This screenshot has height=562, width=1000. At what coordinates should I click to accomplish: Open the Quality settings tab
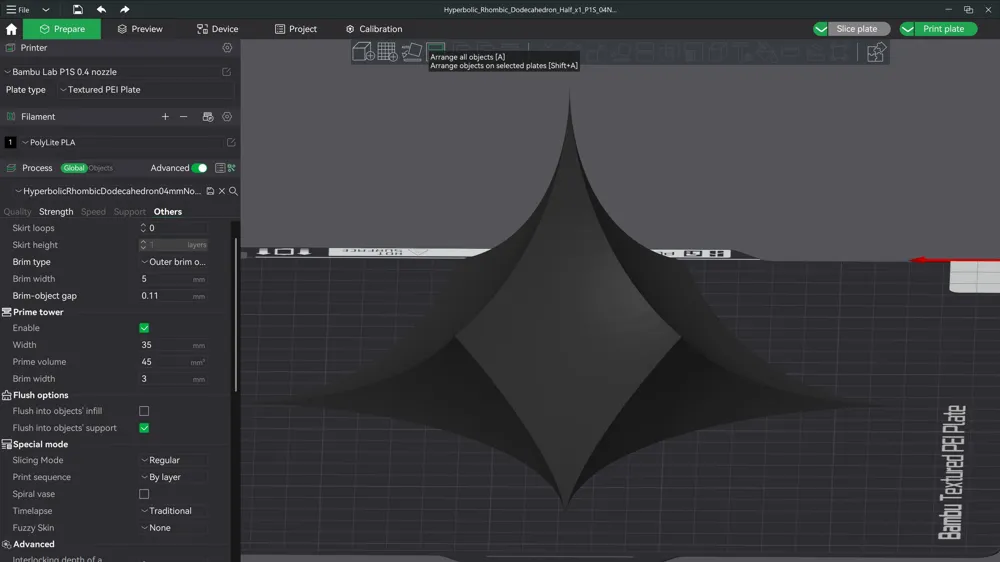click(17, 212)
